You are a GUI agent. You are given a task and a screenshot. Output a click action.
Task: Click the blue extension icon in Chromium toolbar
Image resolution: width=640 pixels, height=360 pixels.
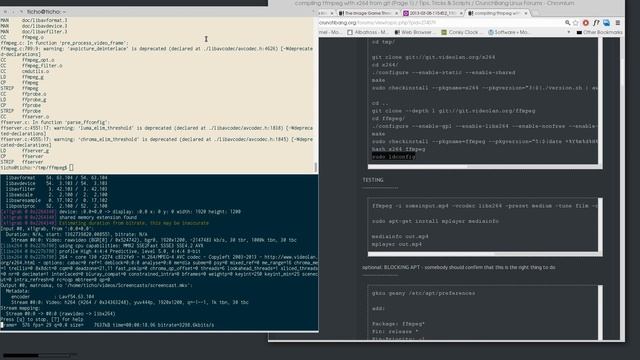click(607, 23)
